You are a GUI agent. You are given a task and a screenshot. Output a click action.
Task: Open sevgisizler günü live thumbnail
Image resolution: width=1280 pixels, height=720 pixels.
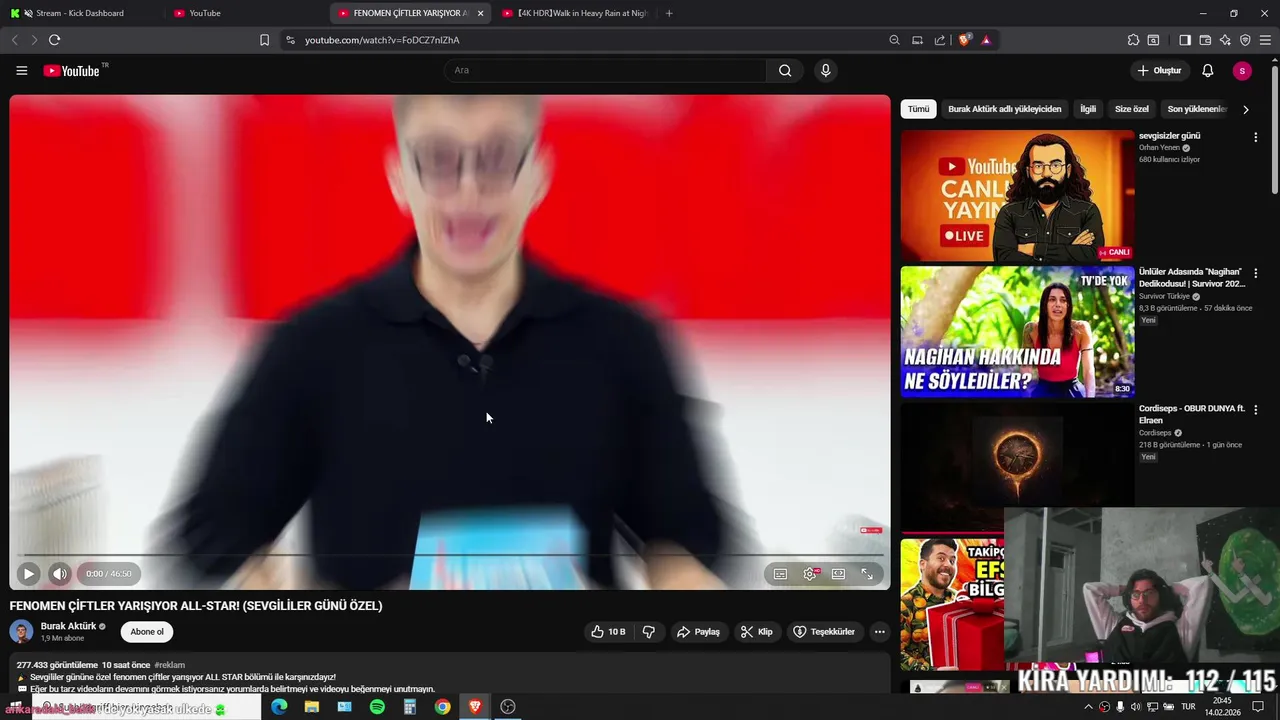tap(1017, 196)
